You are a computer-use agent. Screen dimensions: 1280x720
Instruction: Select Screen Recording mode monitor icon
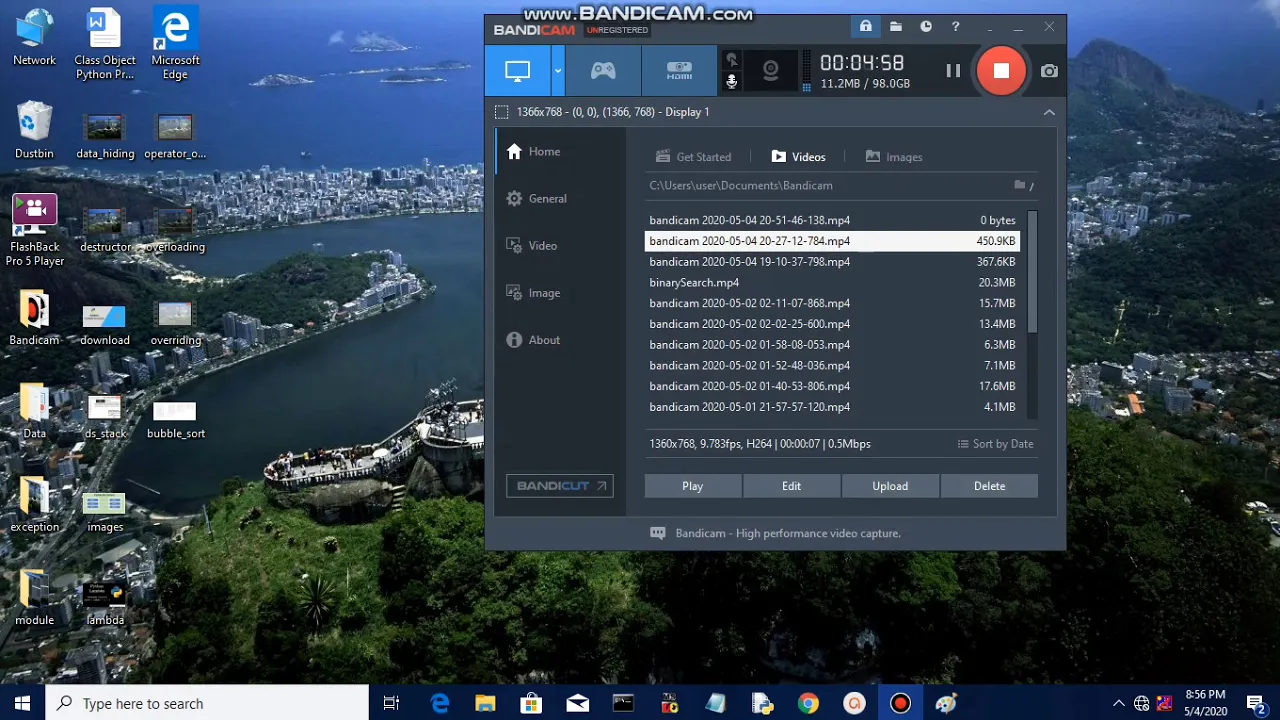(517, 71)
